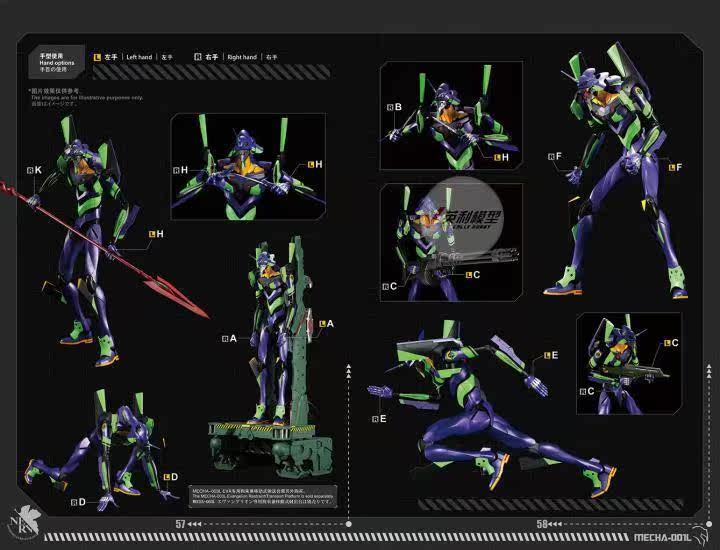The width and height of the screenshot is (720, 550).
Task: Open the page 58 bow pose thumbnail
Action: coord(451,116)
